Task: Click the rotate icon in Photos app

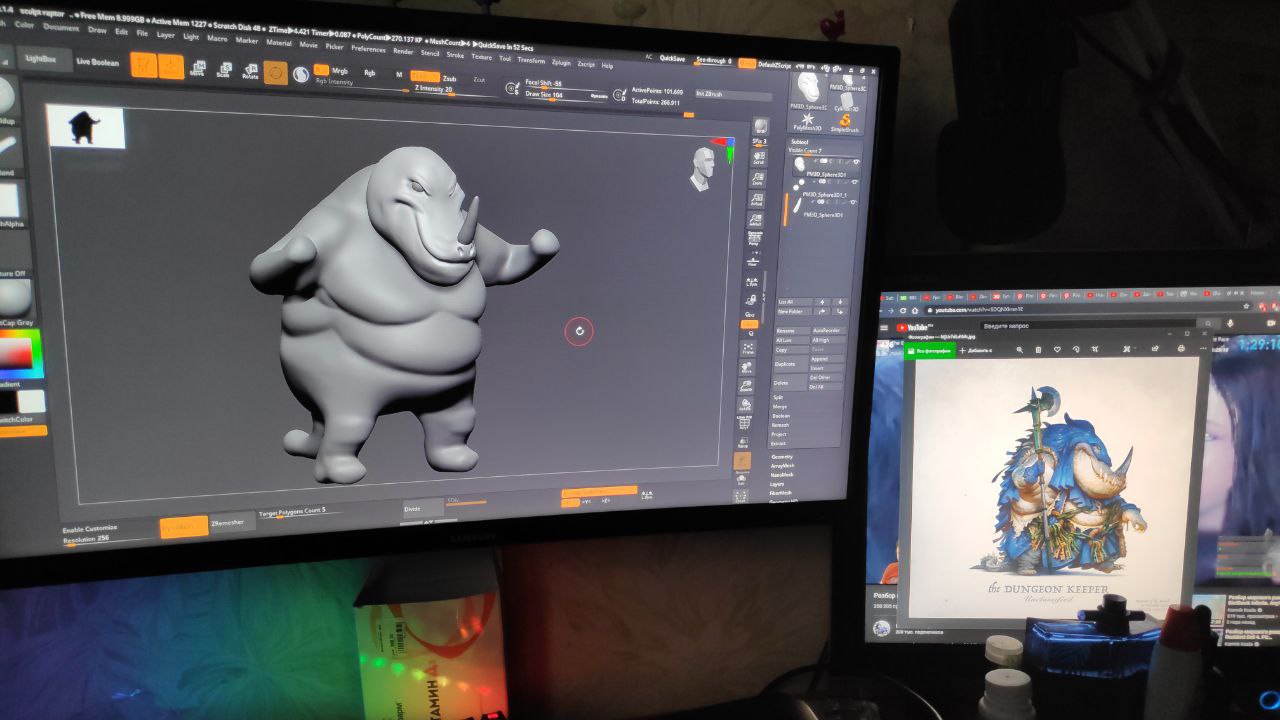Action: pyautogui.click(x=1075, y=349)
